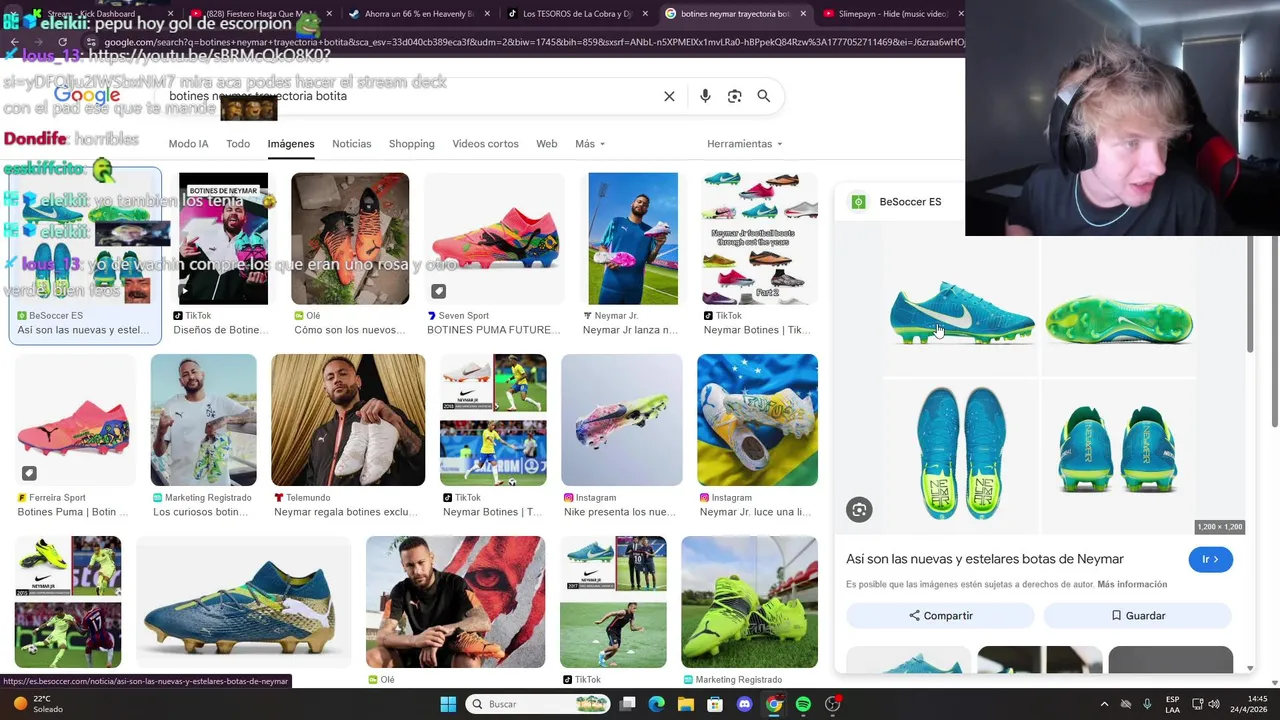Screen dimensions: 1280x720
Task: Click the Google logo
Action: point(87,96)
